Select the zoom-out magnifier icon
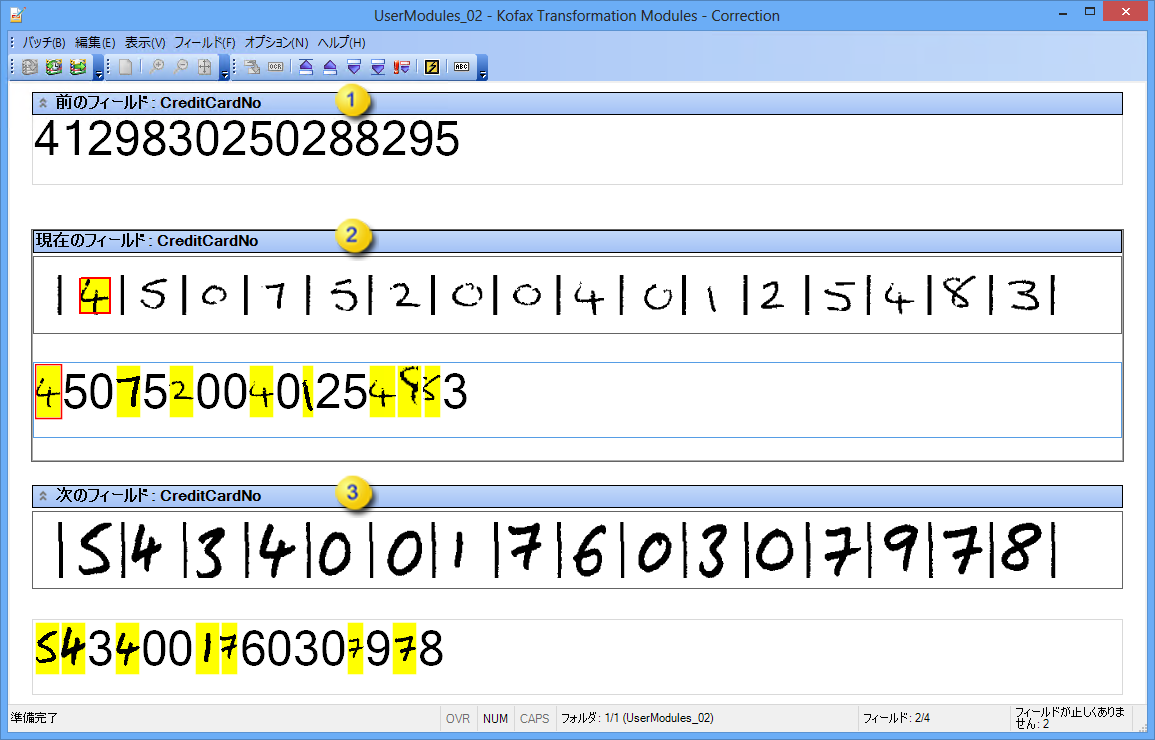Viewport: 1155px width, 740px height. point(182,67)
